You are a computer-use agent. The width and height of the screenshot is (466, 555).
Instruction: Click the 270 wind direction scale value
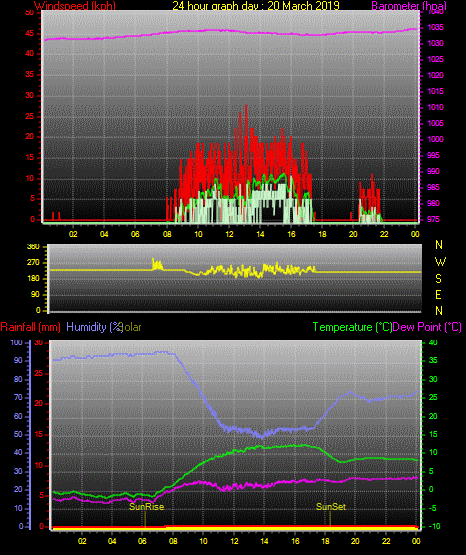tap(33, 263)
